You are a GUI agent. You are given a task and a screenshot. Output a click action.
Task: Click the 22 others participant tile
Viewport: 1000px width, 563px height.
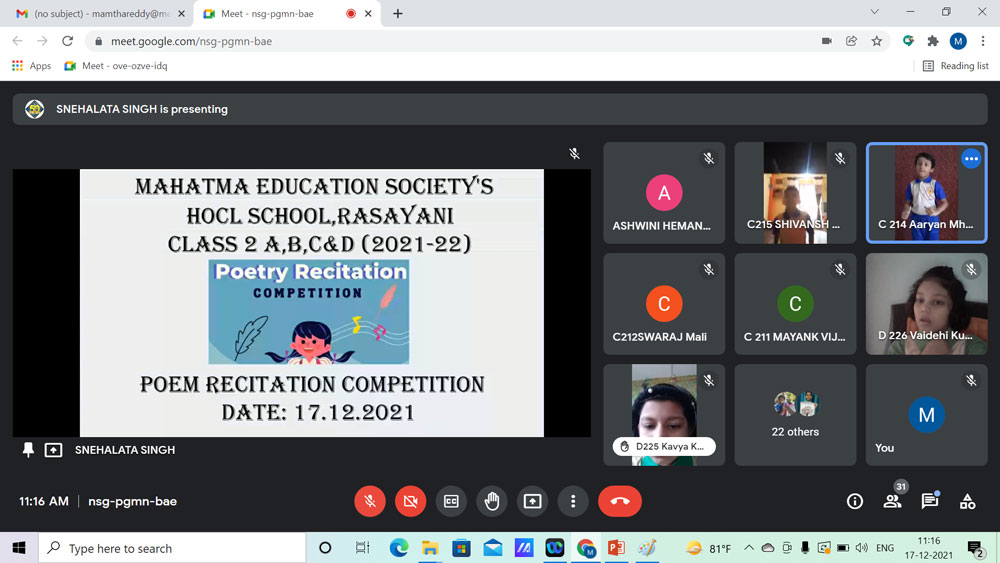click(x=795, y=414)
